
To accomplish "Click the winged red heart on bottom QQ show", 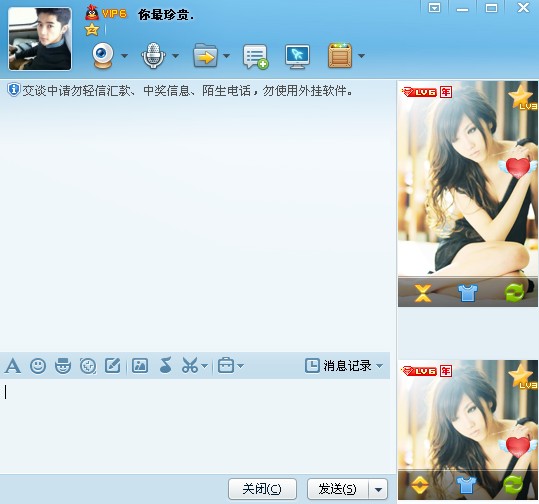I will [518, 446].
